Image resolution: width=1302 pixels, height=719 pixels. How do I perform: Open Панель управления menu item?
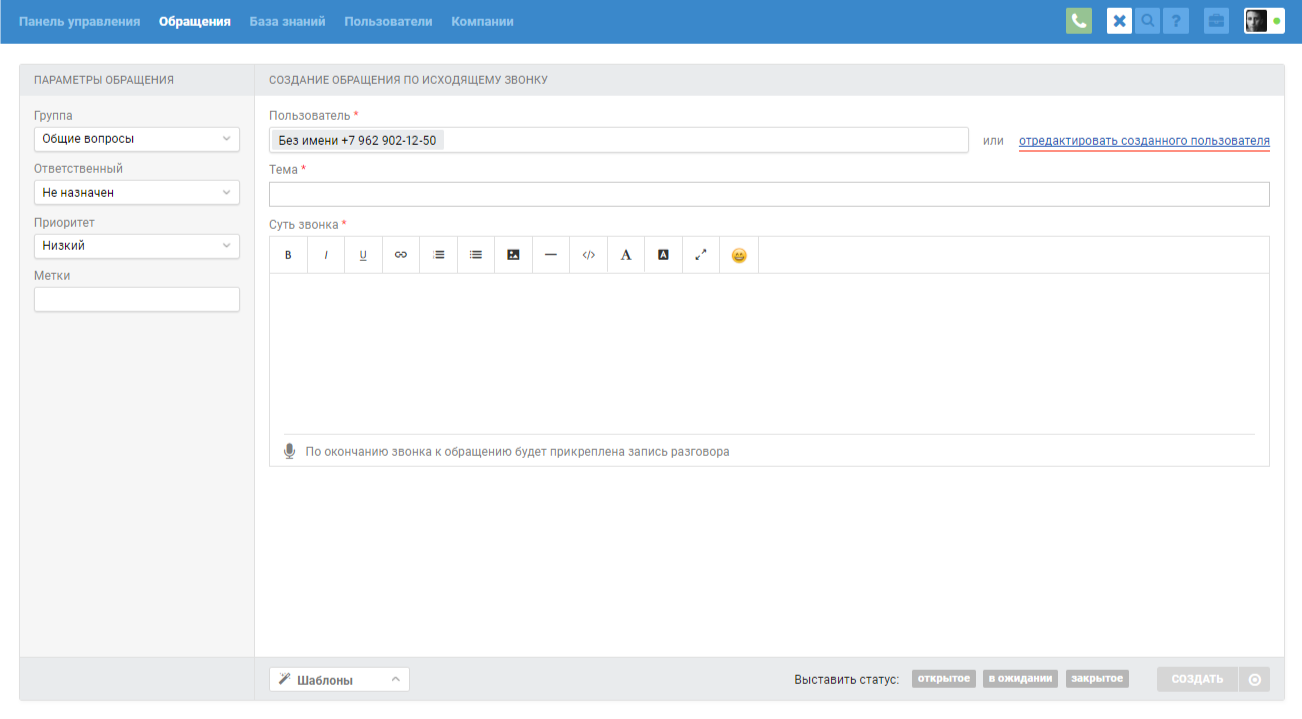(79, 21)
